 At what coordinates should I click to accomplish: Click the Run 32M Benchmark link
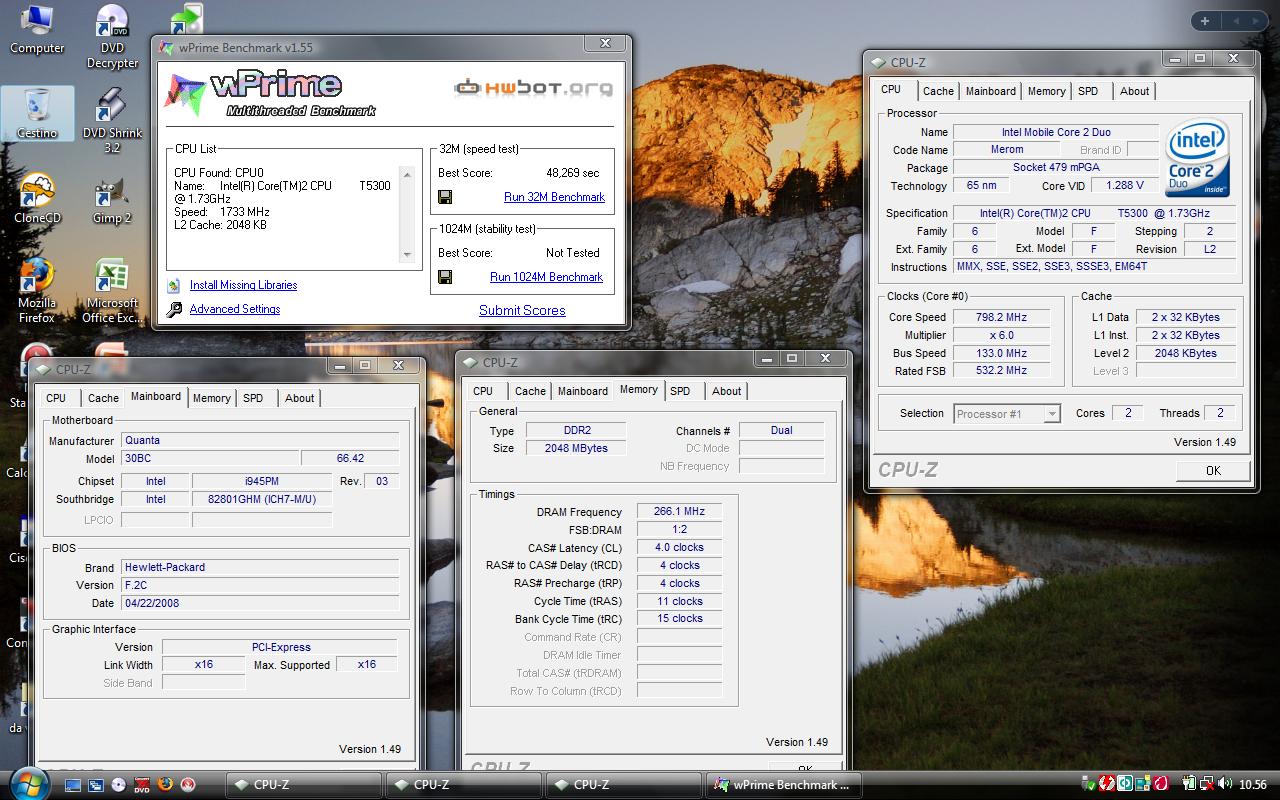point(554,197)
